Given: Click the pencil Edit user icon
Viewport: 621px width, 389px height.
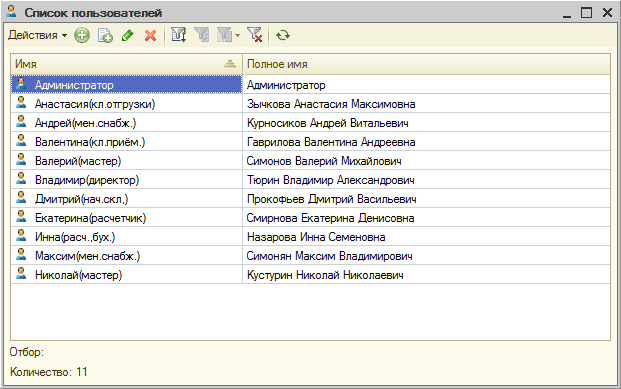Looking at the screenshot, I should tap(128, 35).
